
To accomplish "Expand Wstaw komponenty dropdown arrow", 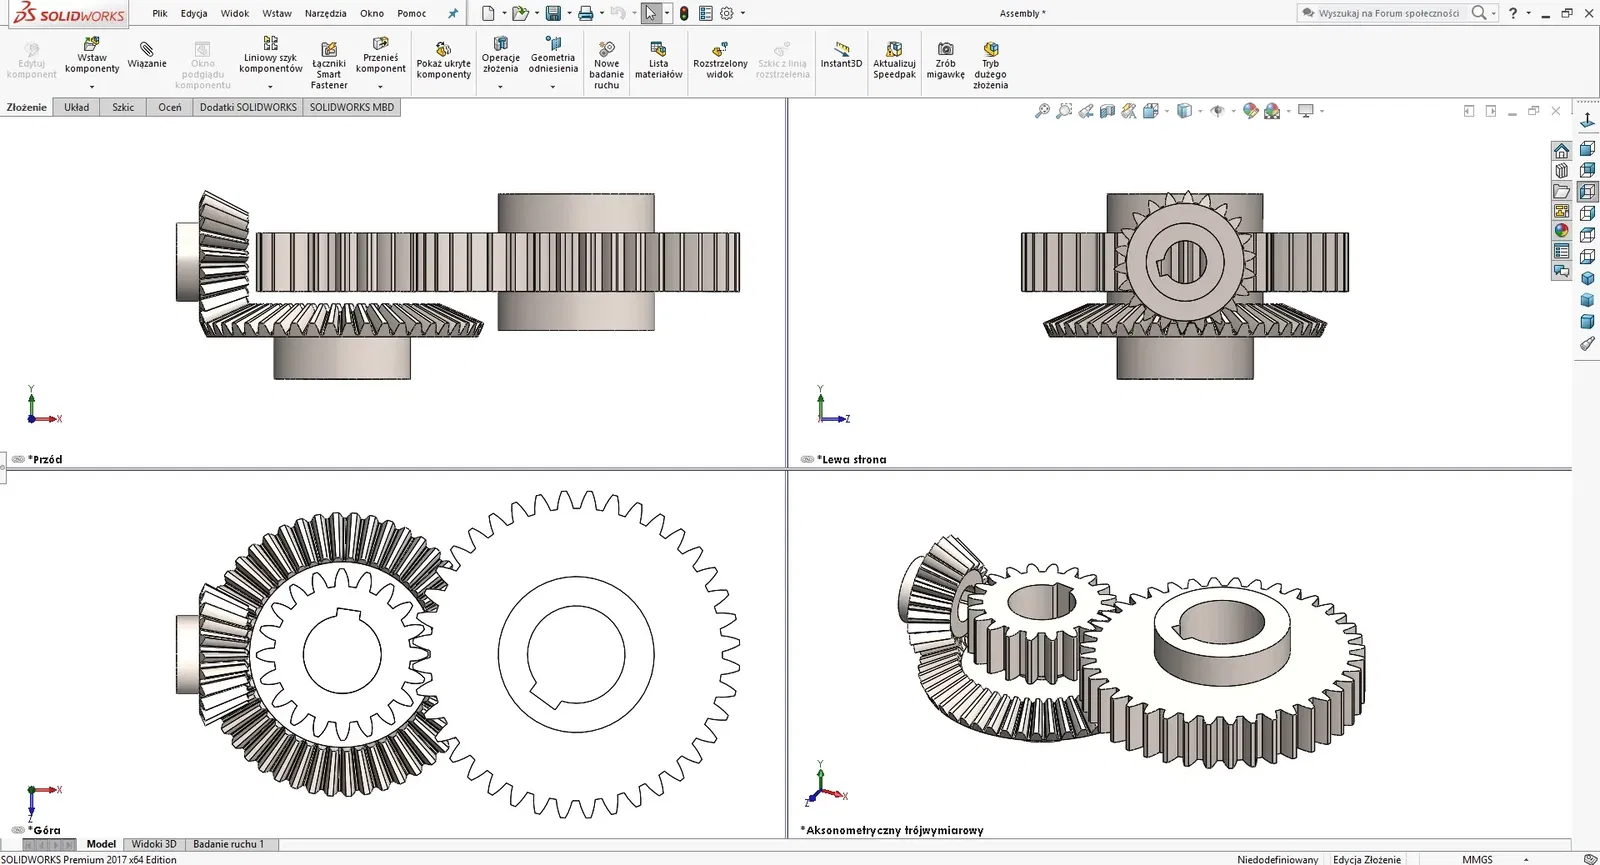I will click(x=92, y=87).
